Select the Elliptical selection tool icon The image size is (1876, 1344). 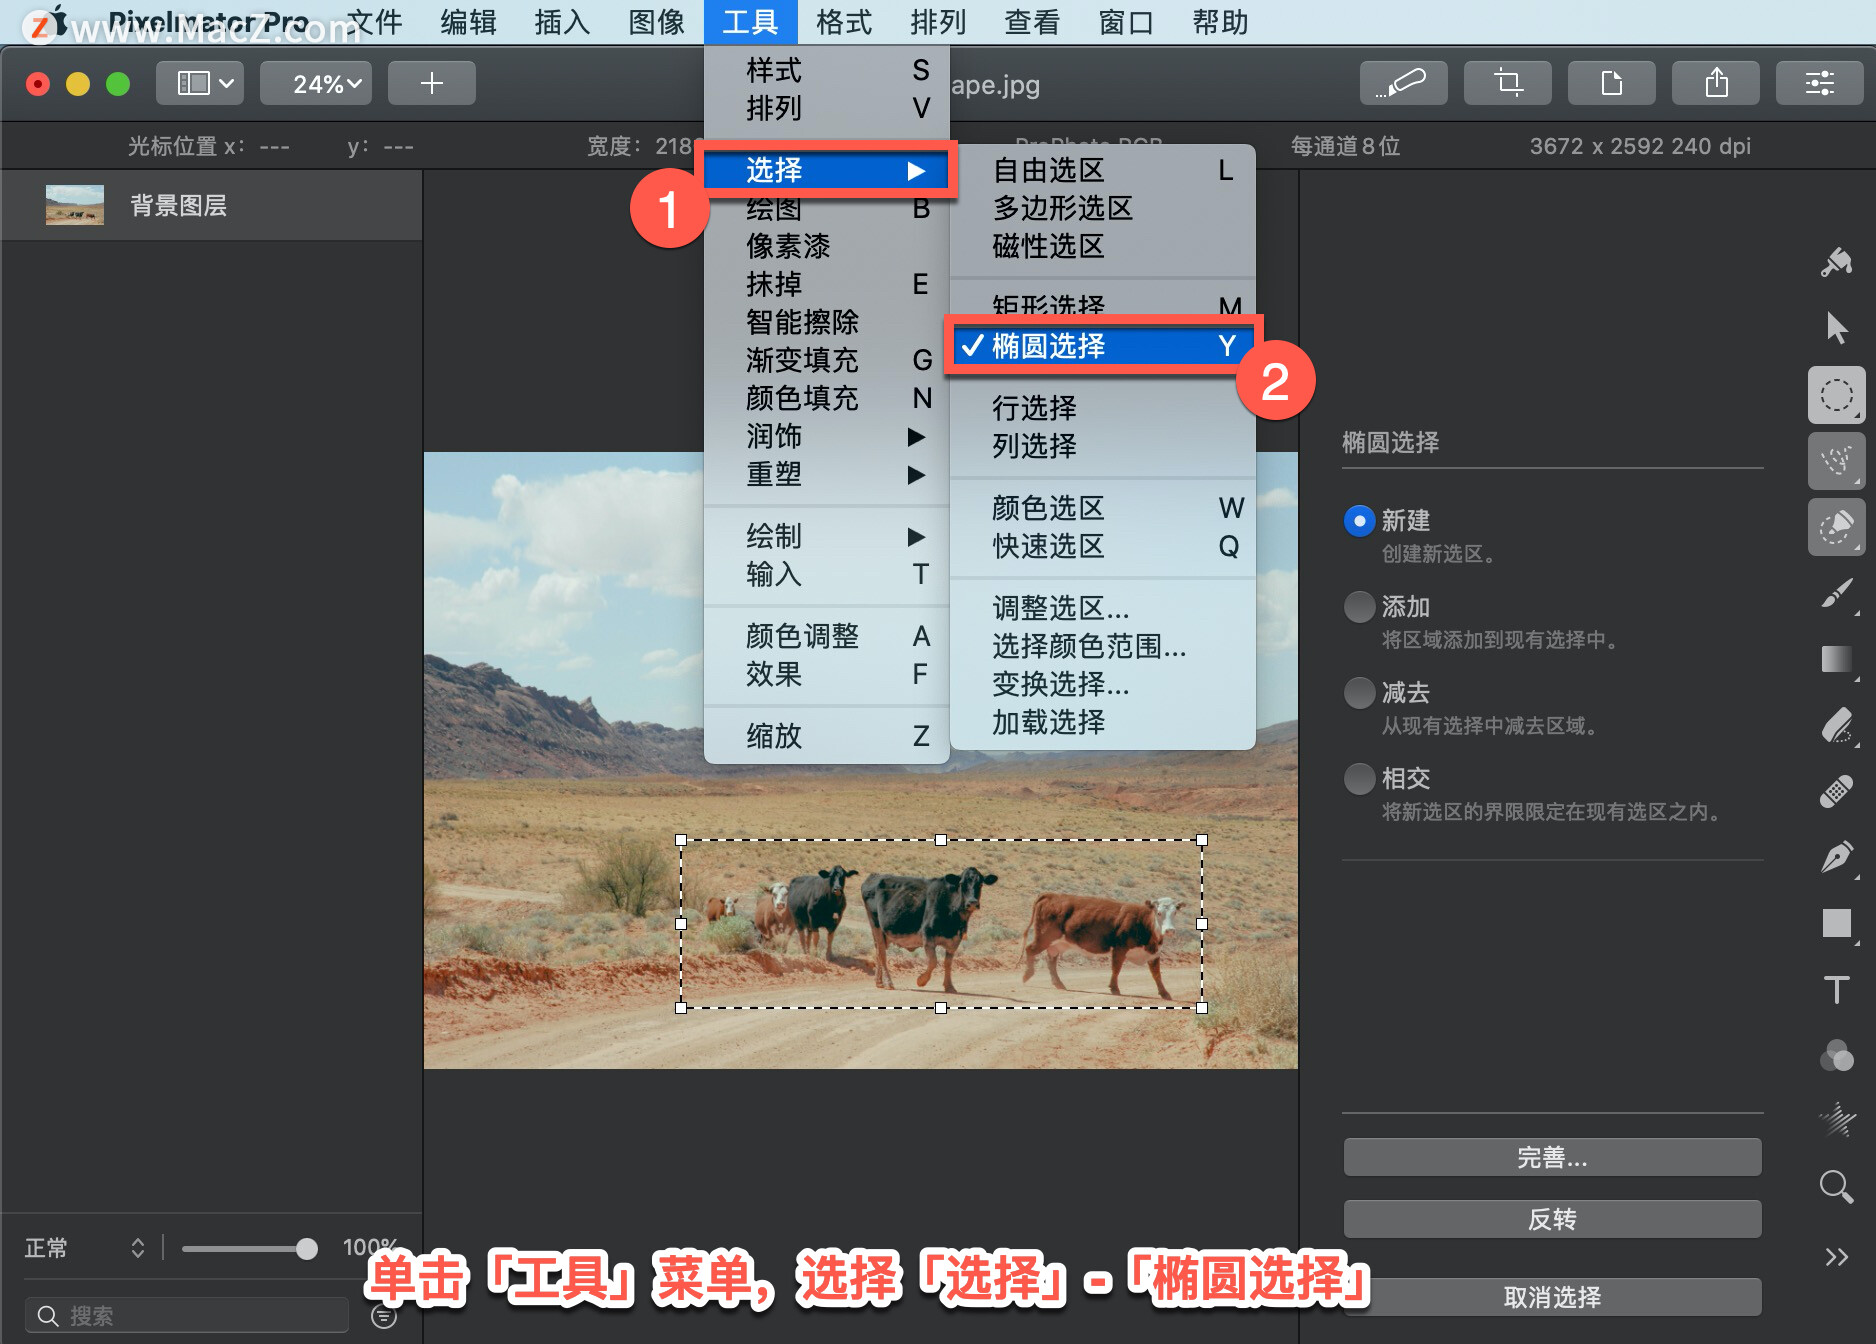[1836, 395]
